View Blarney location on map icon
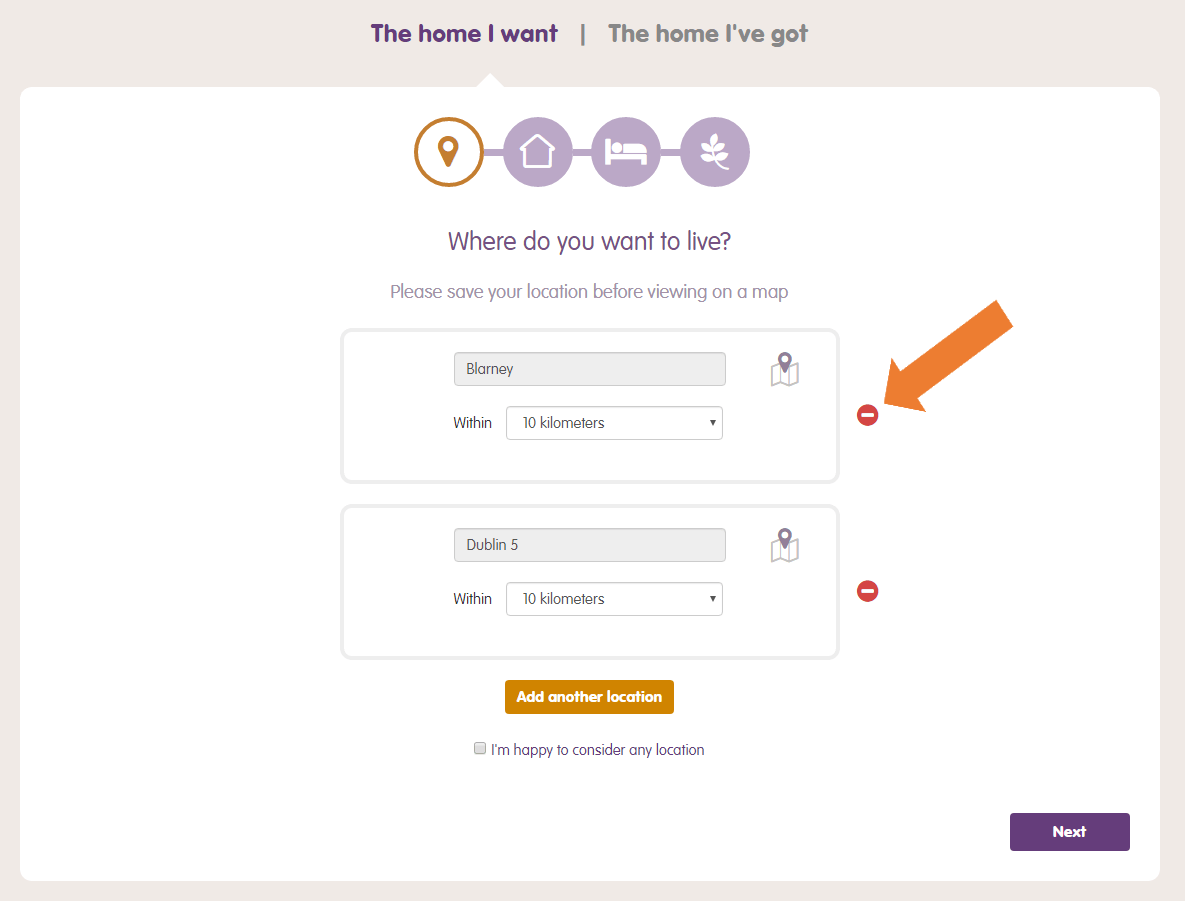This screenshot has width=1185, height=901. pyautogui.click(x=785, y=369)
